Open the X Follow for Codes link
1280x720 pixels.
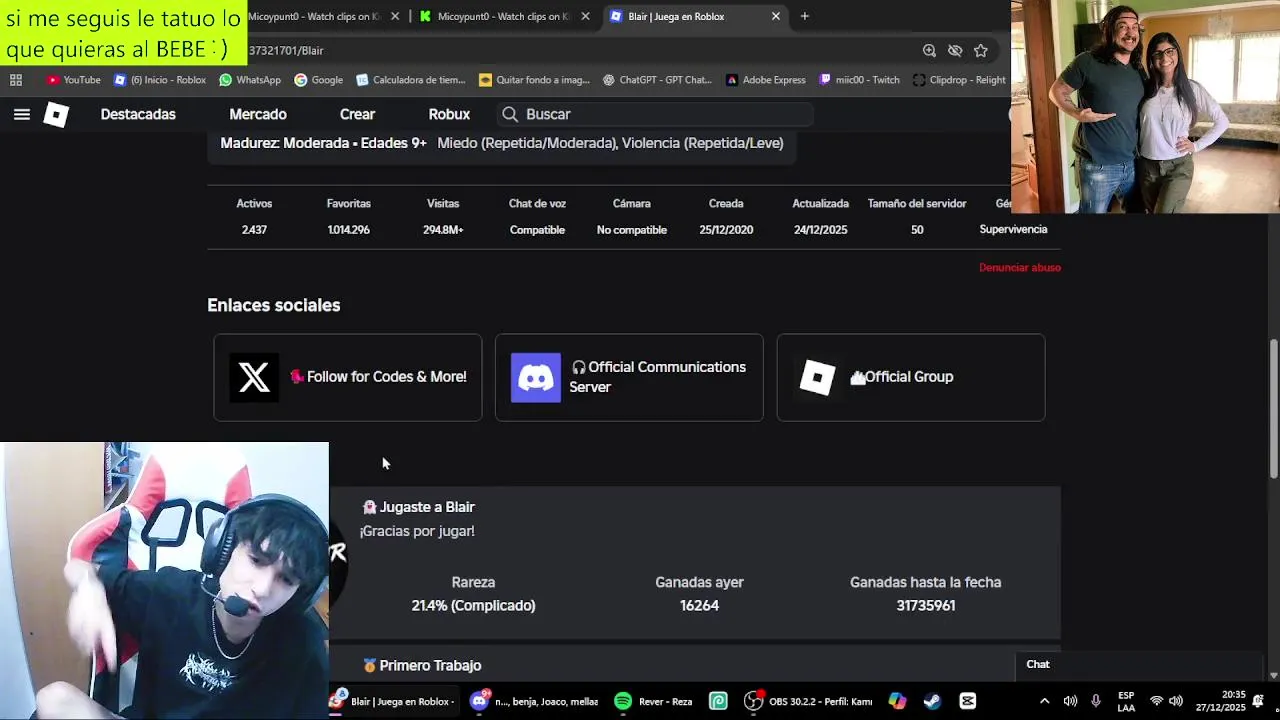pos(347,377)
